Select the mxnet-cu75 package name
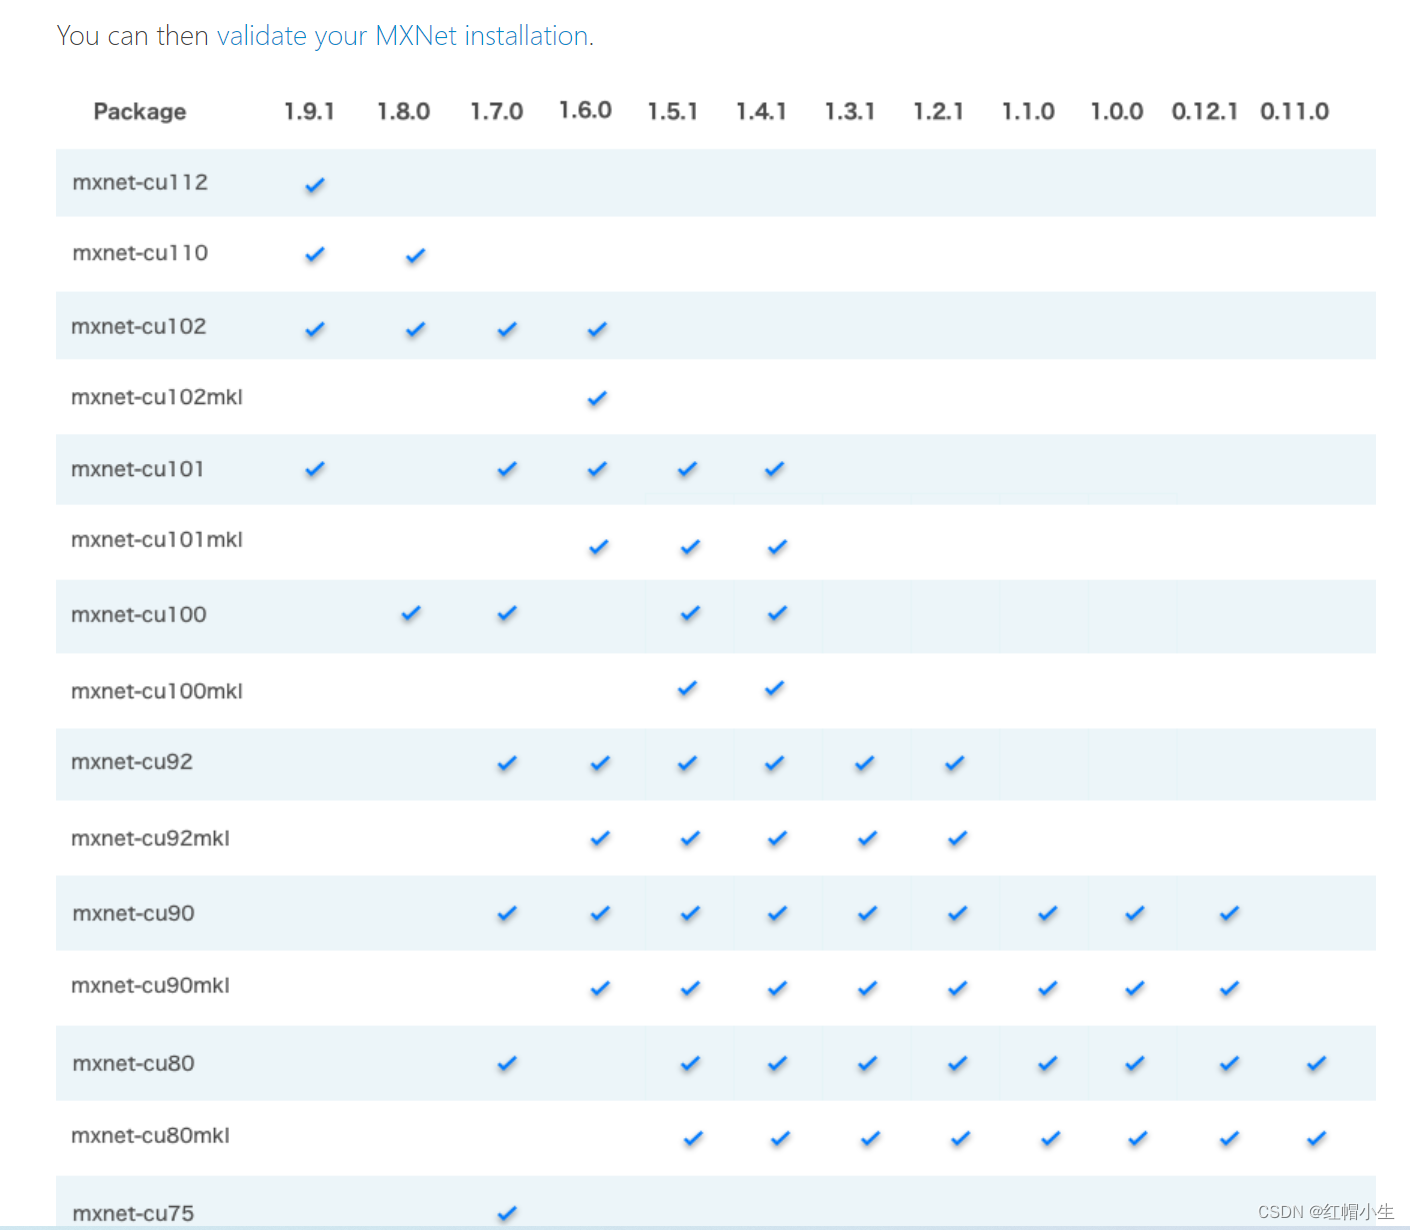This screenshot has width=1410, height=1230. (x=134, y=1213)
